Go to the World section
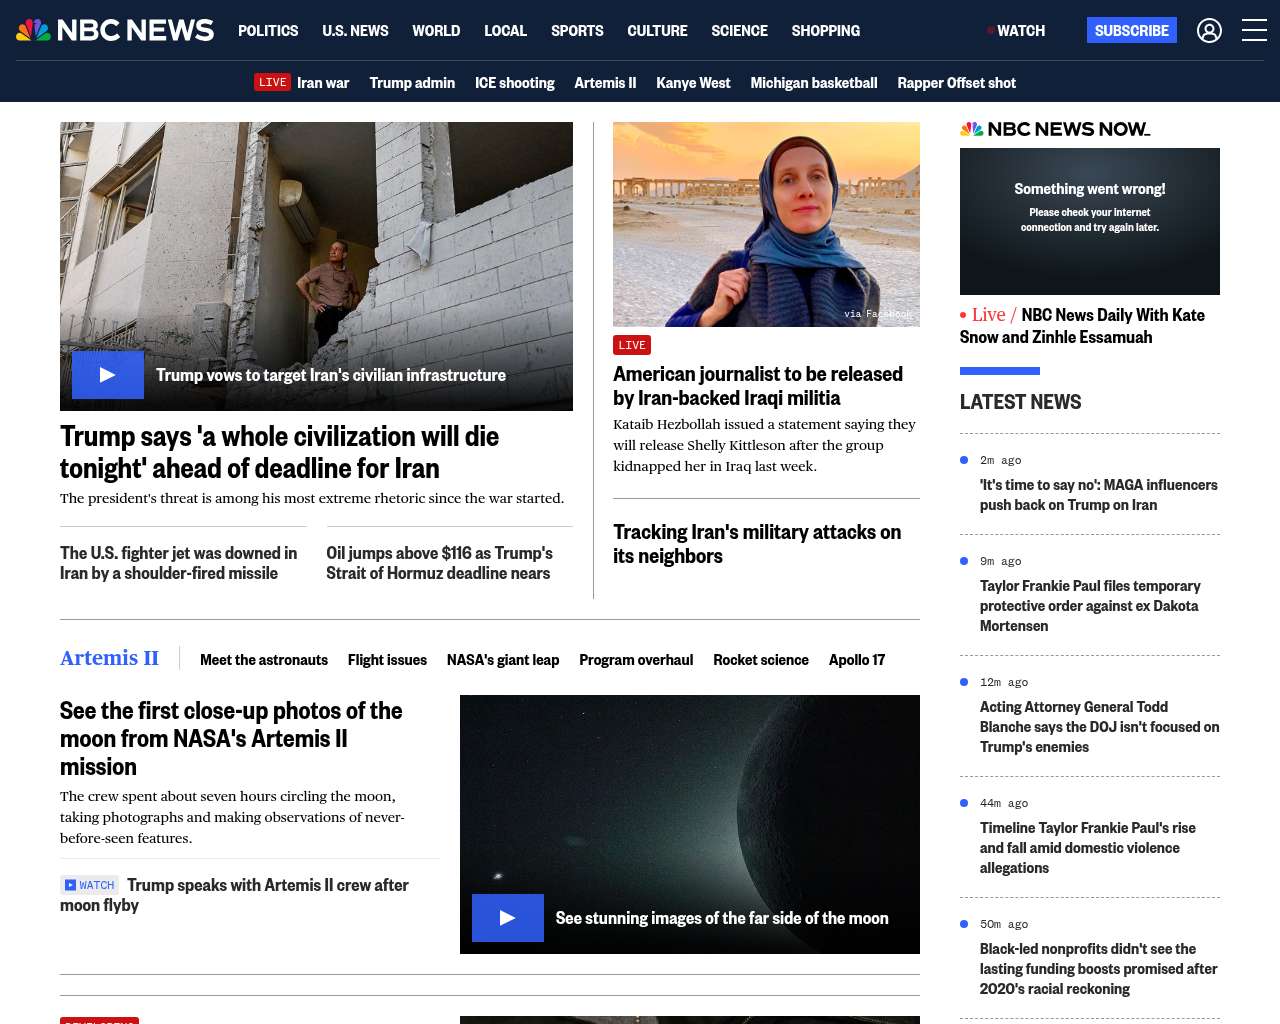 click(x=436, y=31)
